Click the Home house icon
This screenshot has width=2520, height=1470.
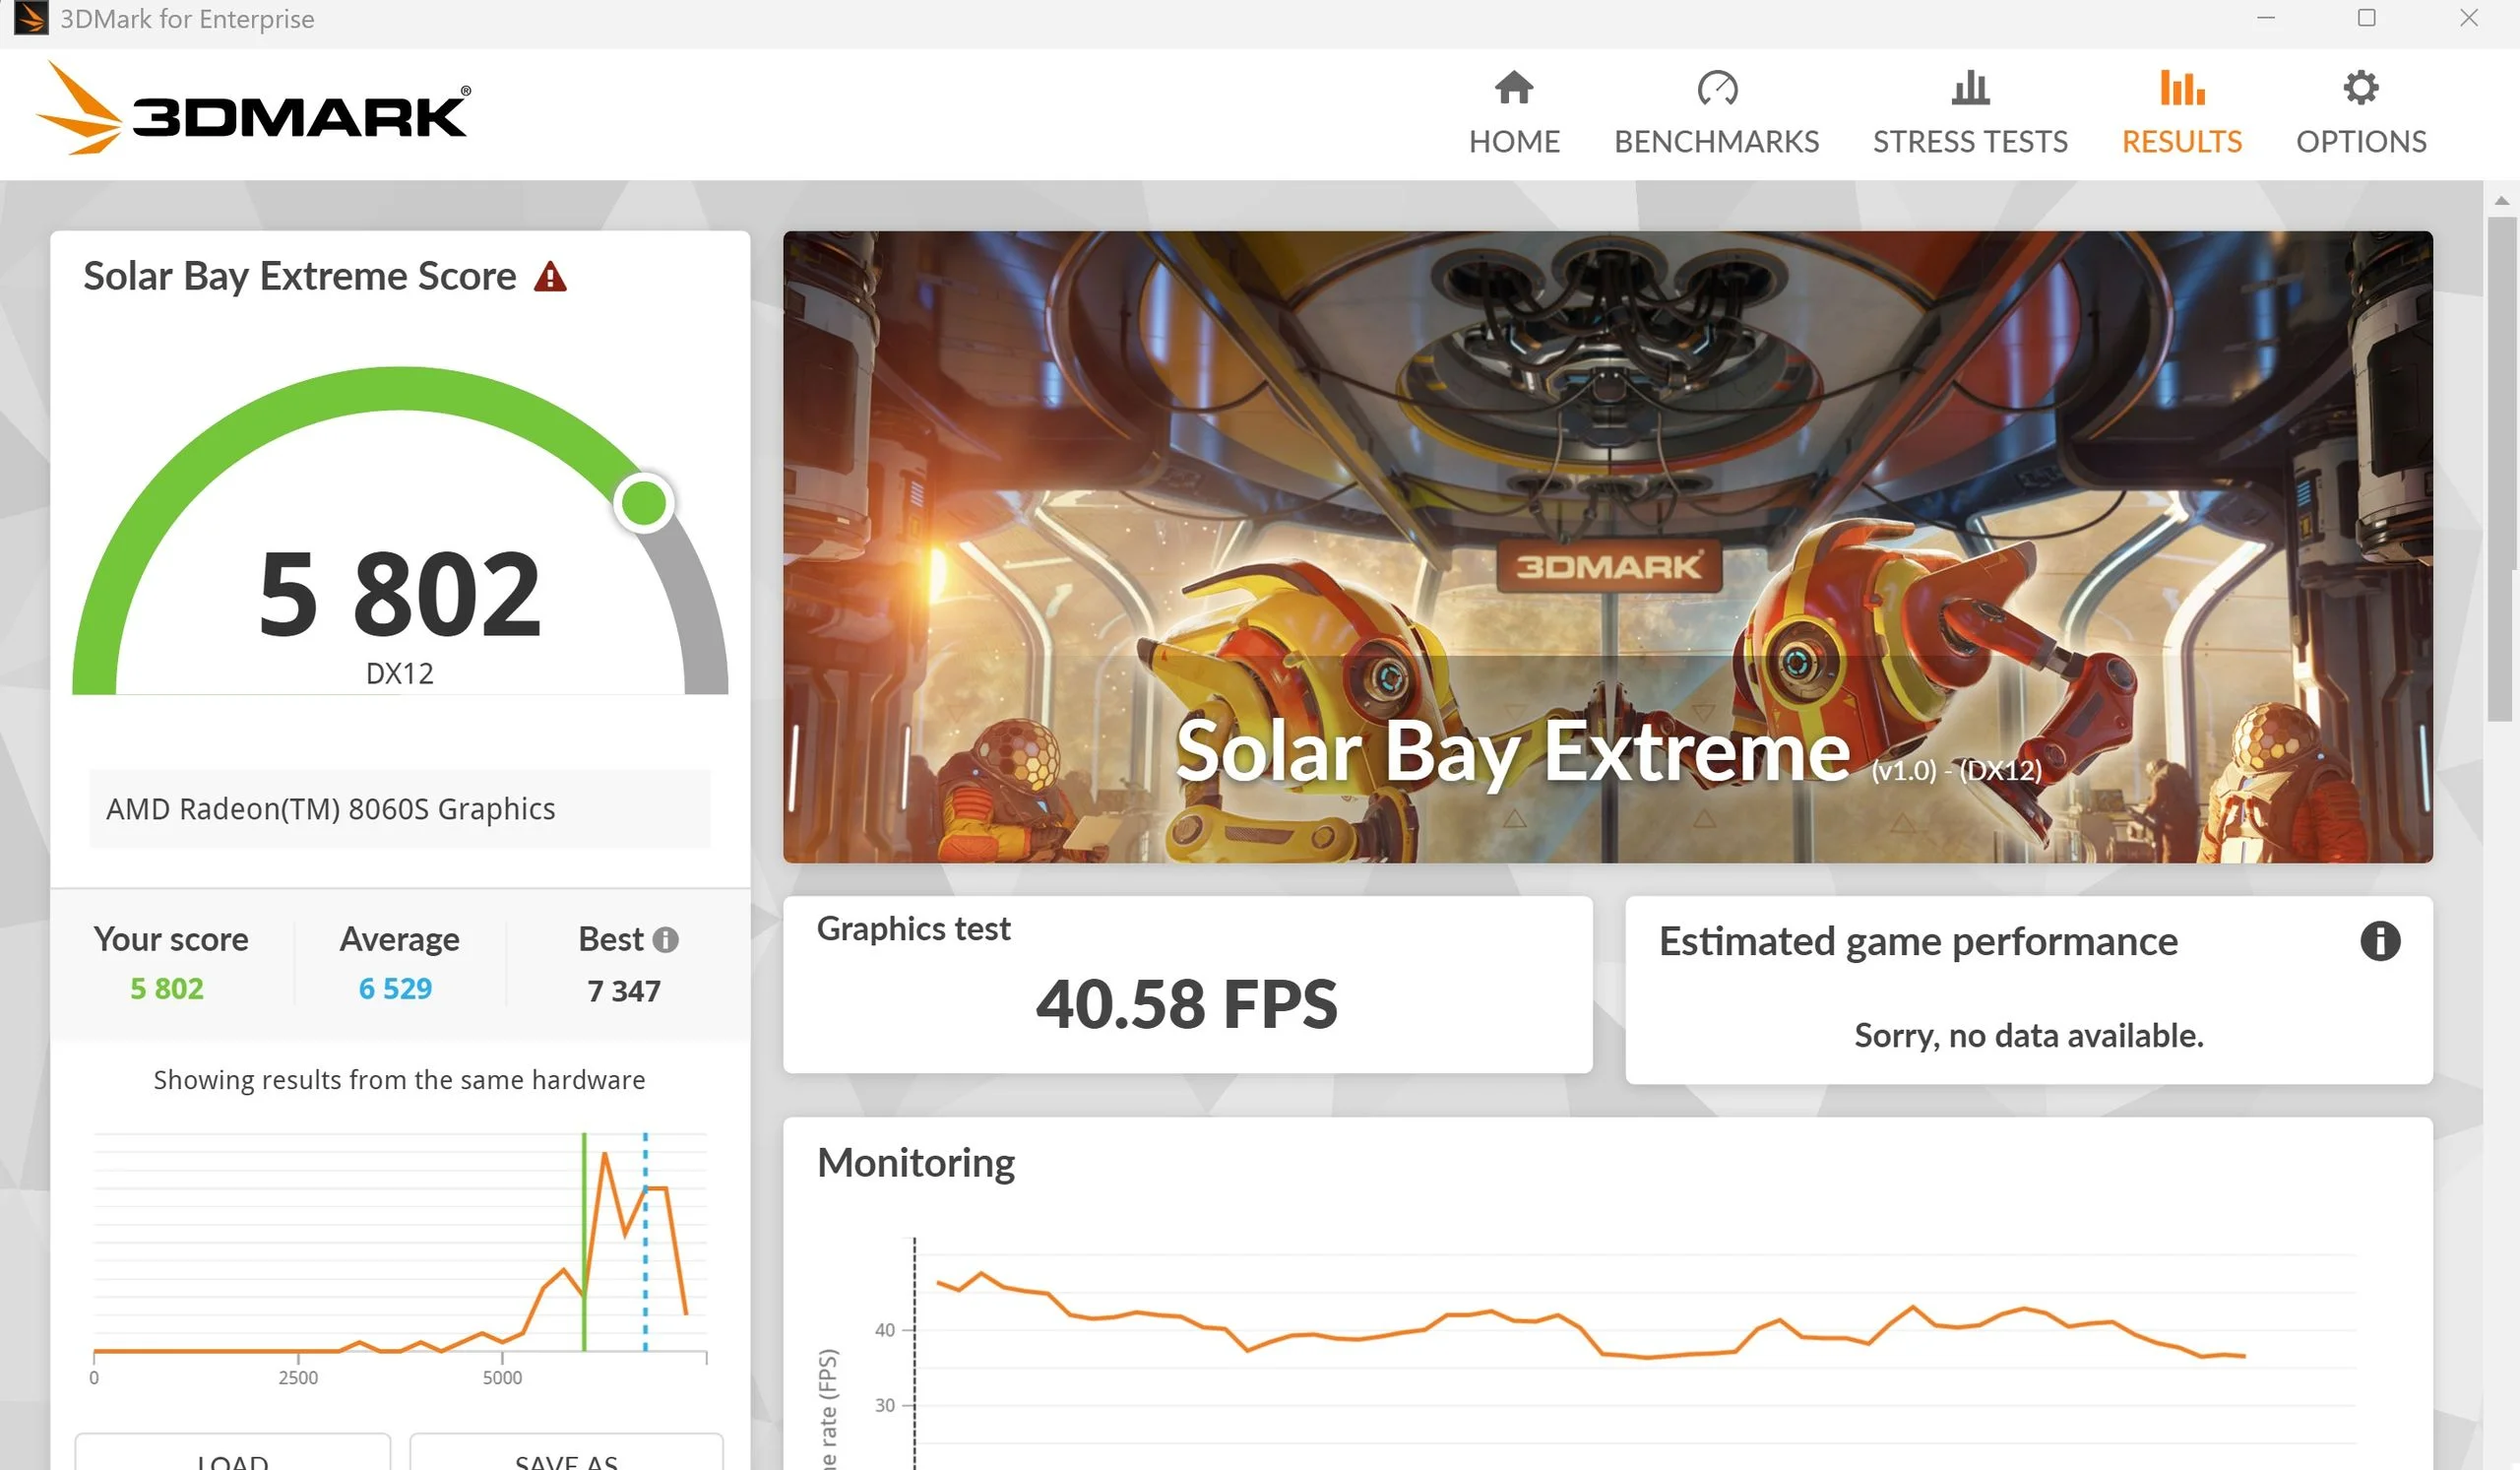[x=1513, y=89]
